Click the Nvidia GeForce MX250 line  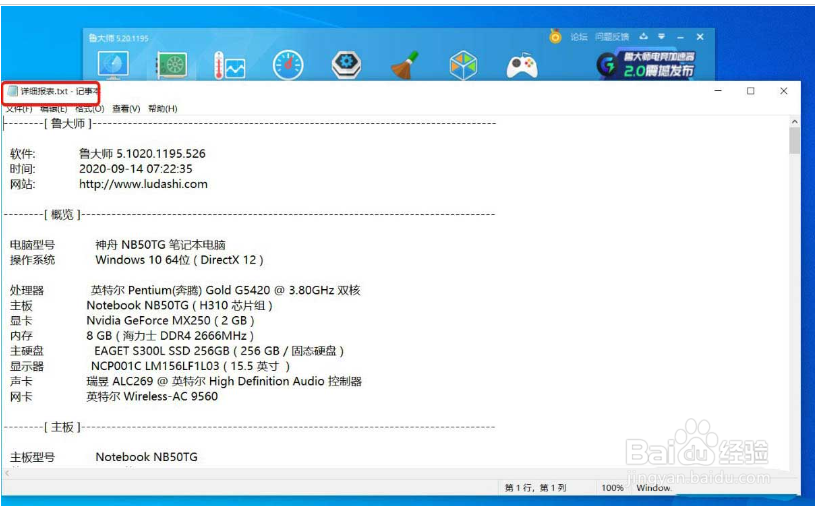(170, 321)
